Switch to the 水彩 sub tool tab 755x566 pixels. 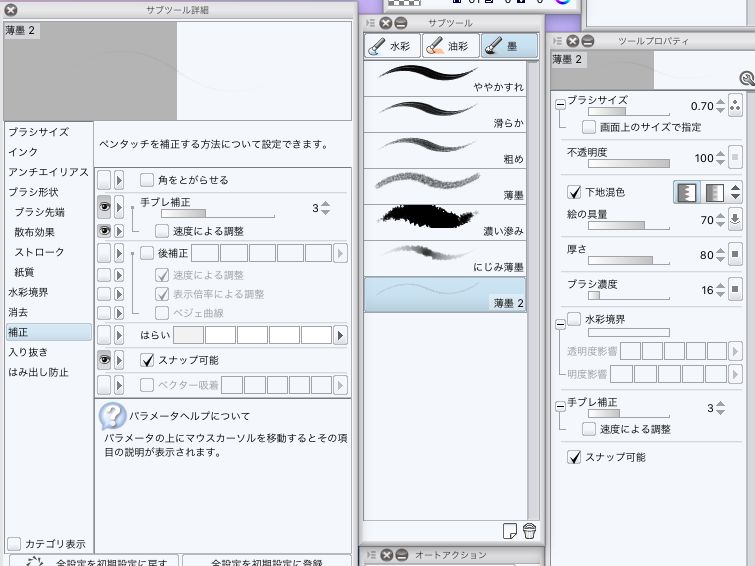[x=391, y=46]
